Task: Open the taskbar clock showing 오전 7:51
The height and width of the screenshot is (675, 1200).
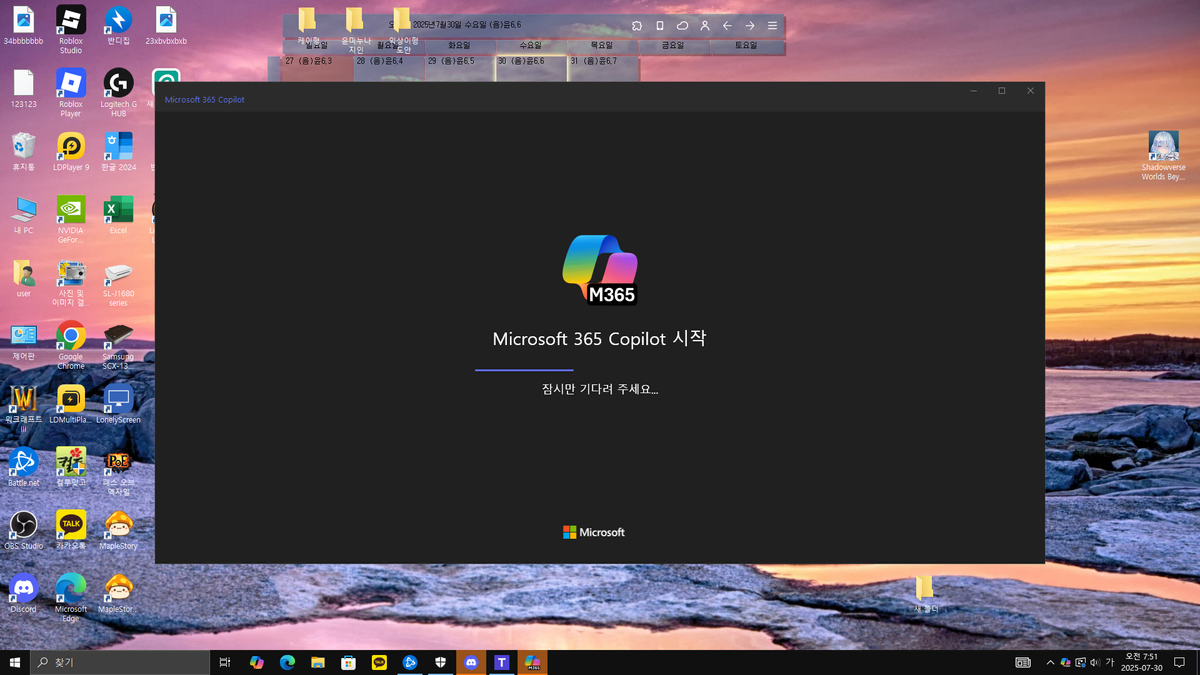Action: click(x=1141, y=662)
